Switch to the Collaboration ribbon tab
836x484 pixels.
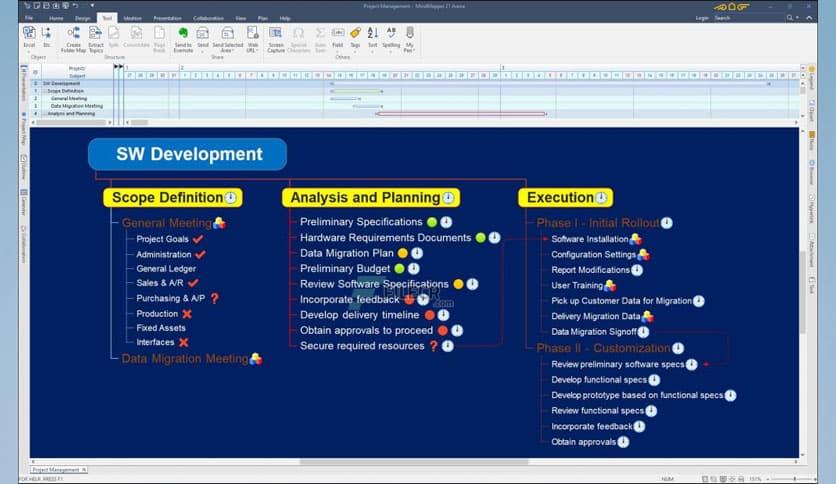(208, 18)
